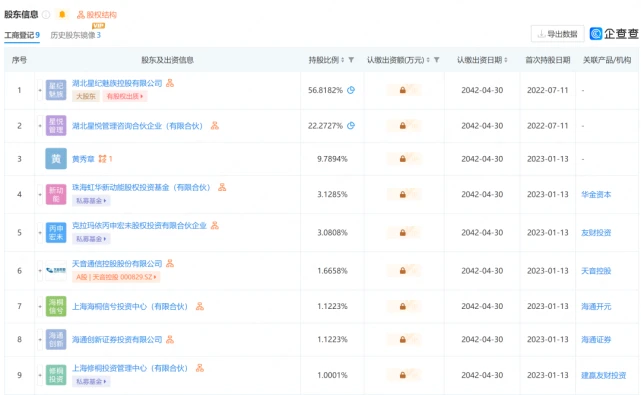This screenshot has width=641, height=395.
Task: Expand row 9 shareholder details
Action: click(40, 375)
